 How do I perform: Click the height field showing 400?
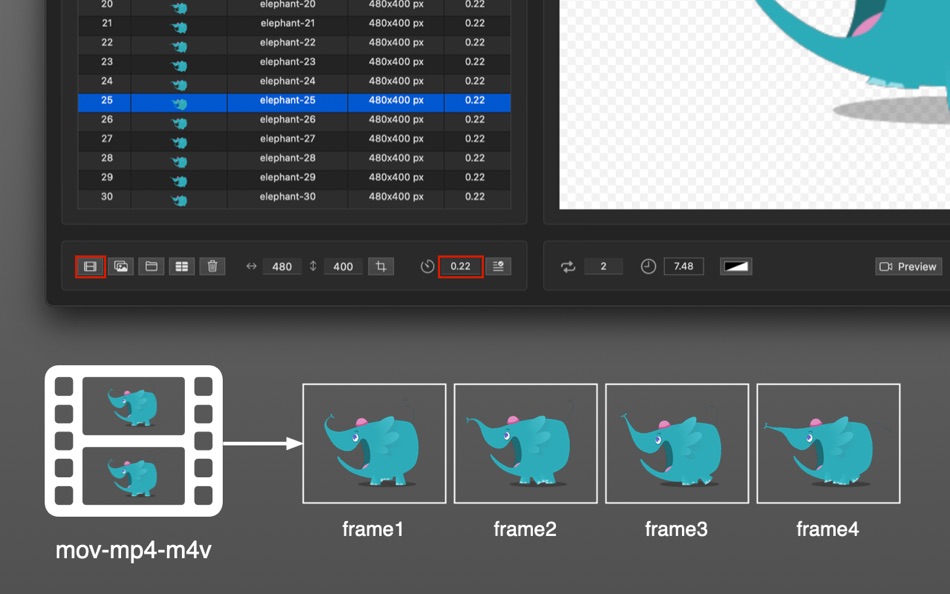coord(343,267)
